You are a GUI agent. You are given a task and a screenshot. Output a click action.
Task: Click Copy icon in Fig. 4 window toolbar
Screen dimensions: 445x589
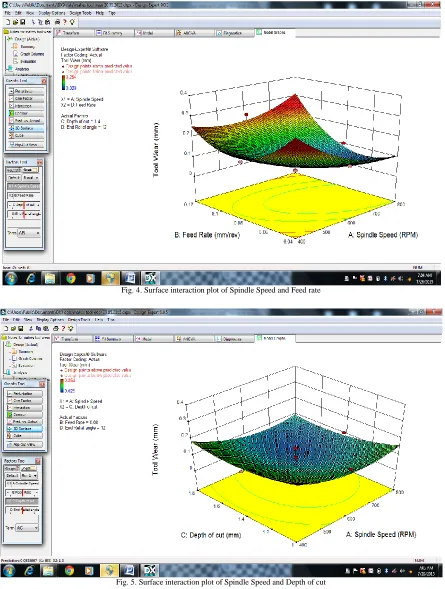point(41,22)
